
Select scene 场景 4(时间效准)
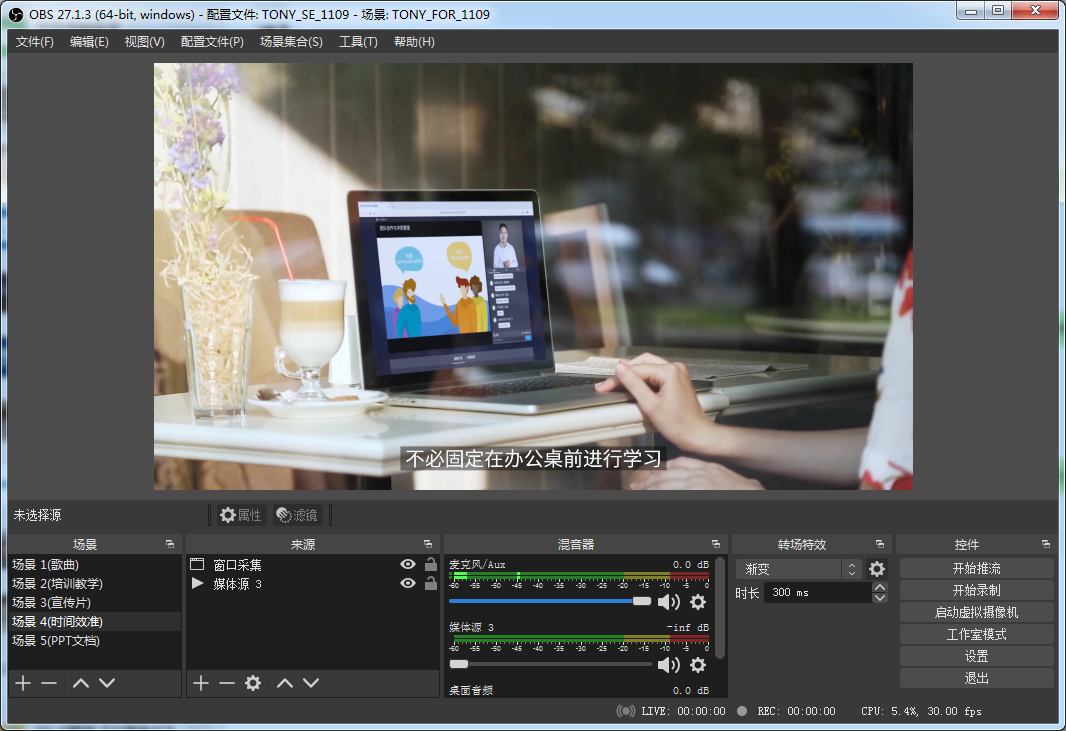[95, 622]
